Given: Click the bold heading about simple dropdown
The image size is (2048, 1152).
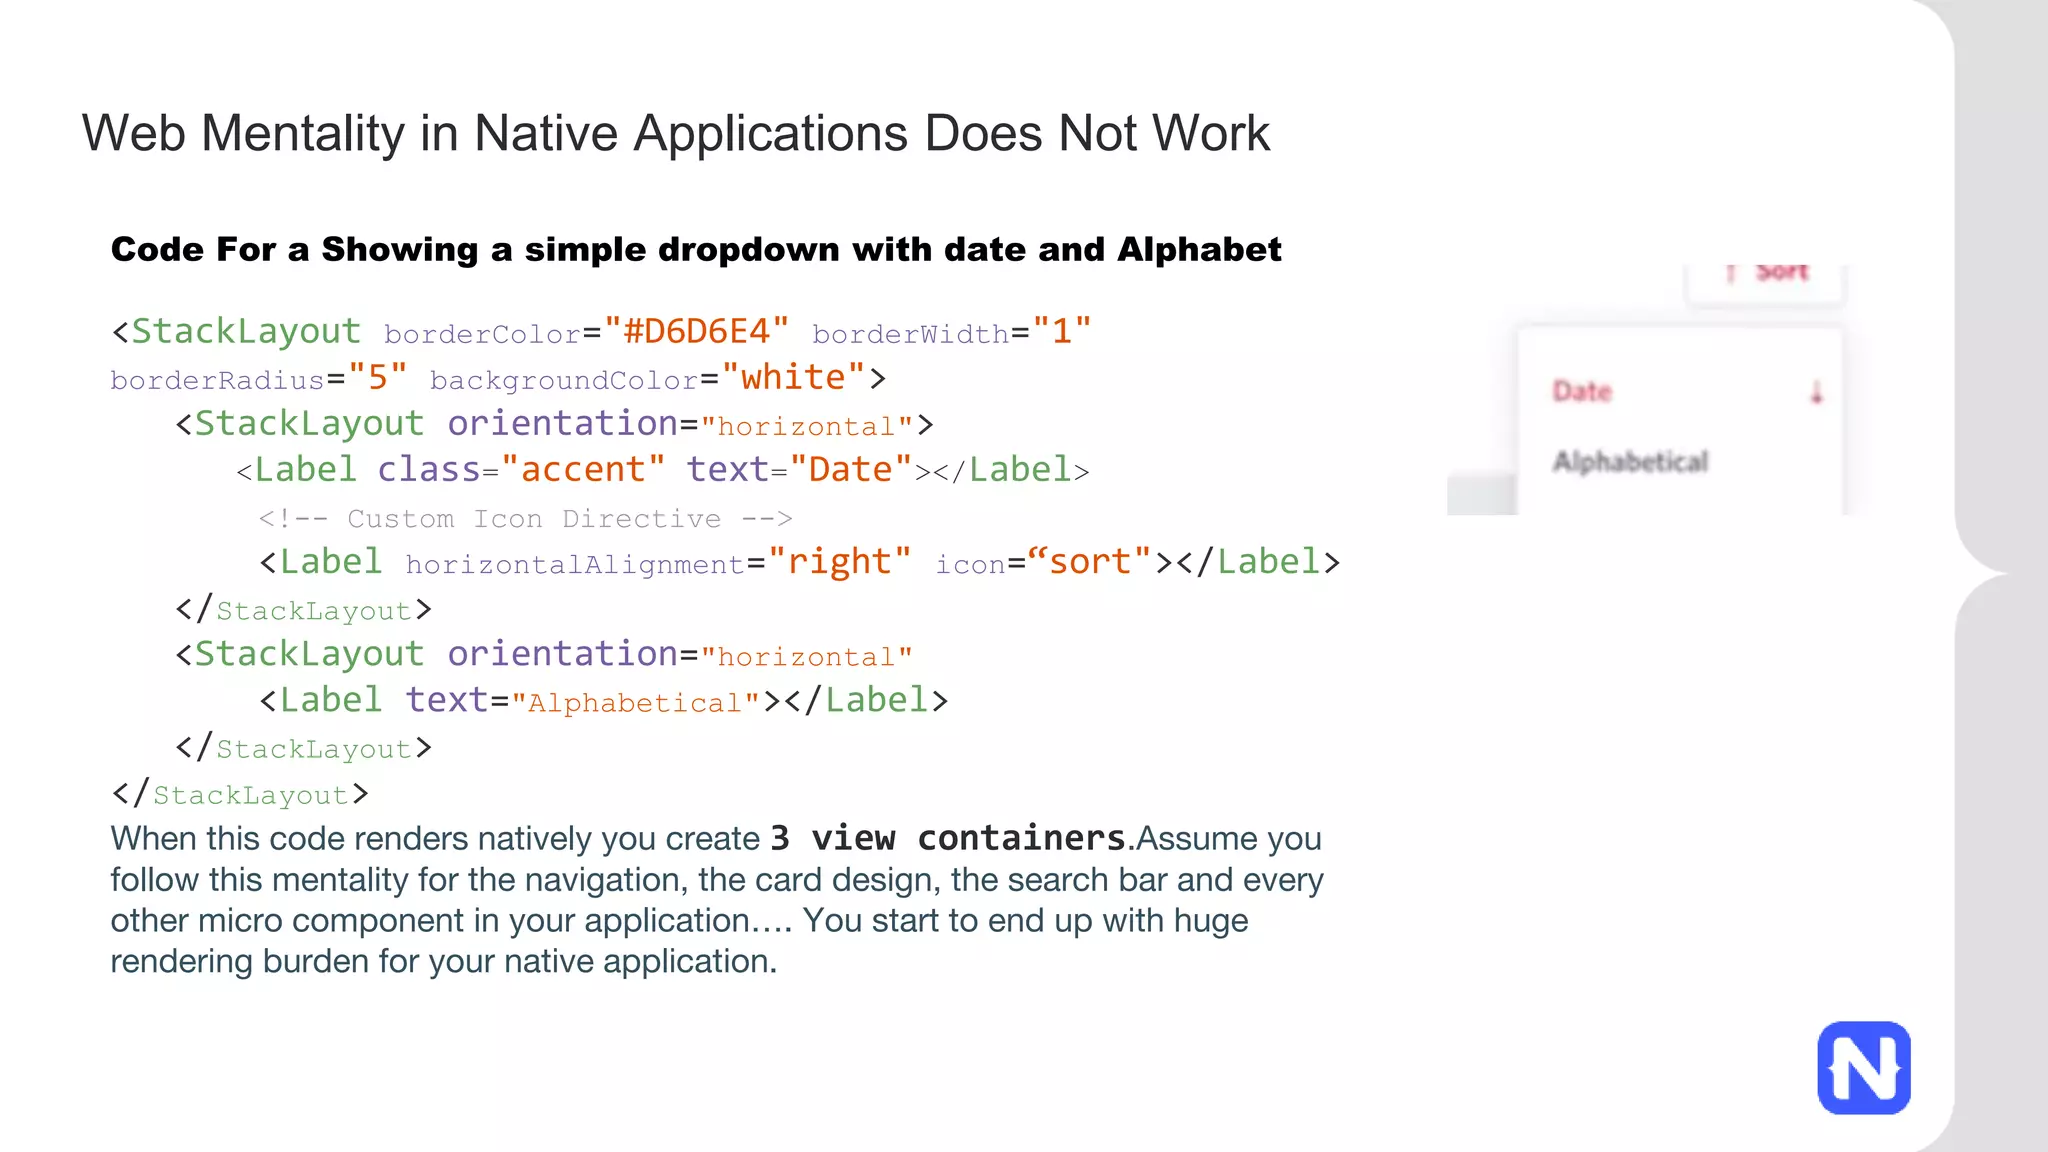Looking at the screenshot, I should pos(695,249).
